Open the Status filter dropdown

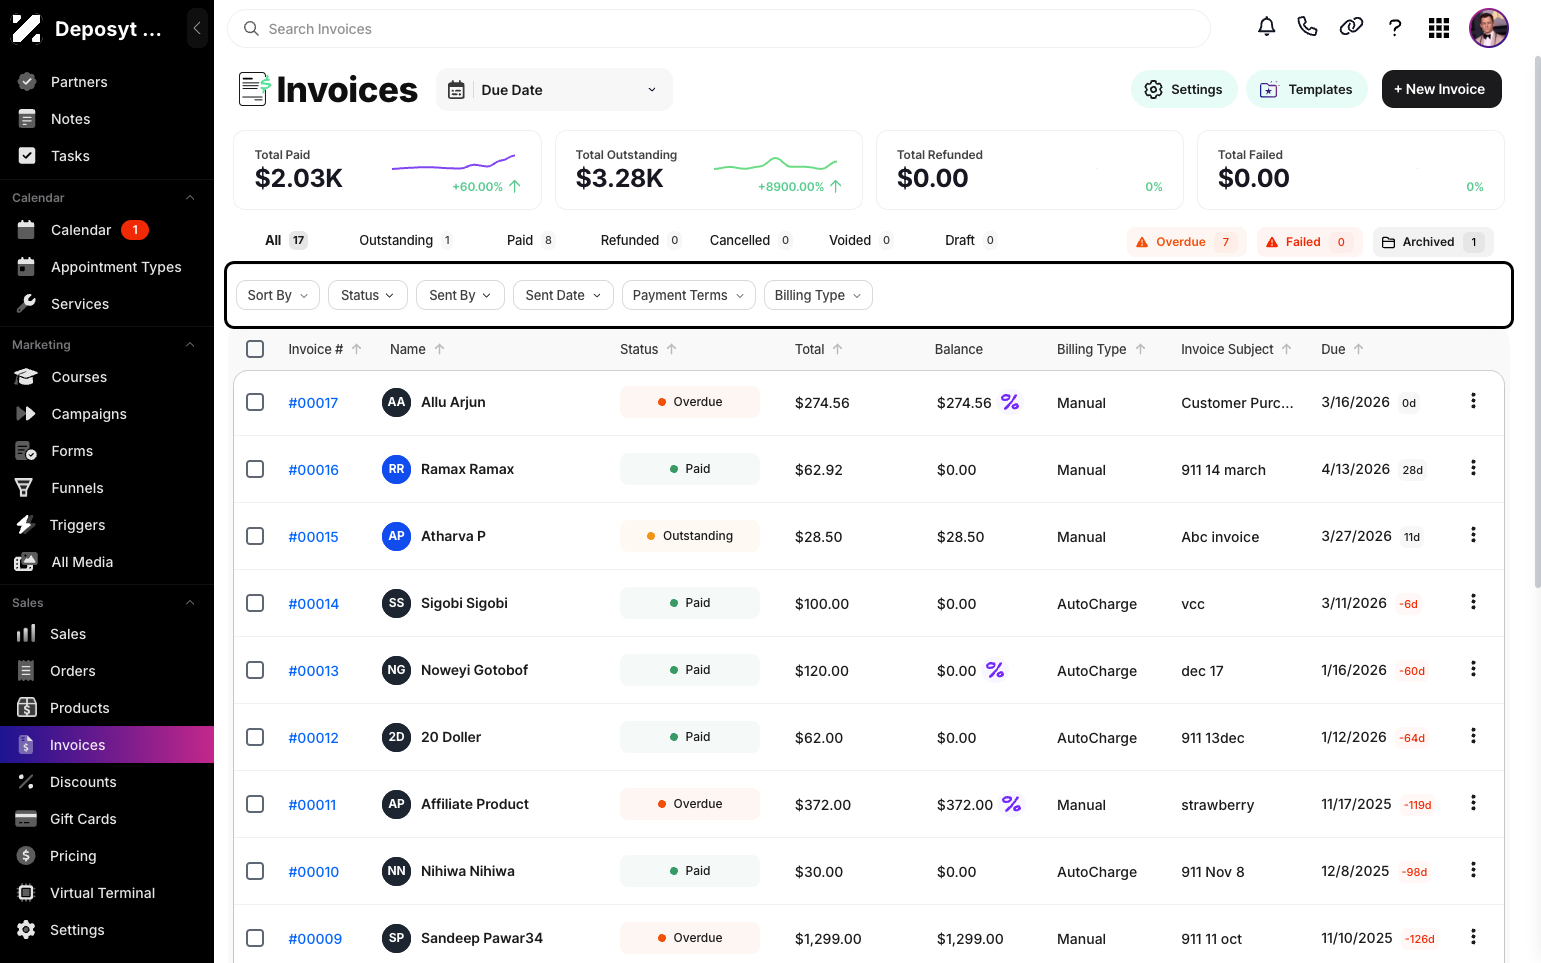click(x=368, y=295)
